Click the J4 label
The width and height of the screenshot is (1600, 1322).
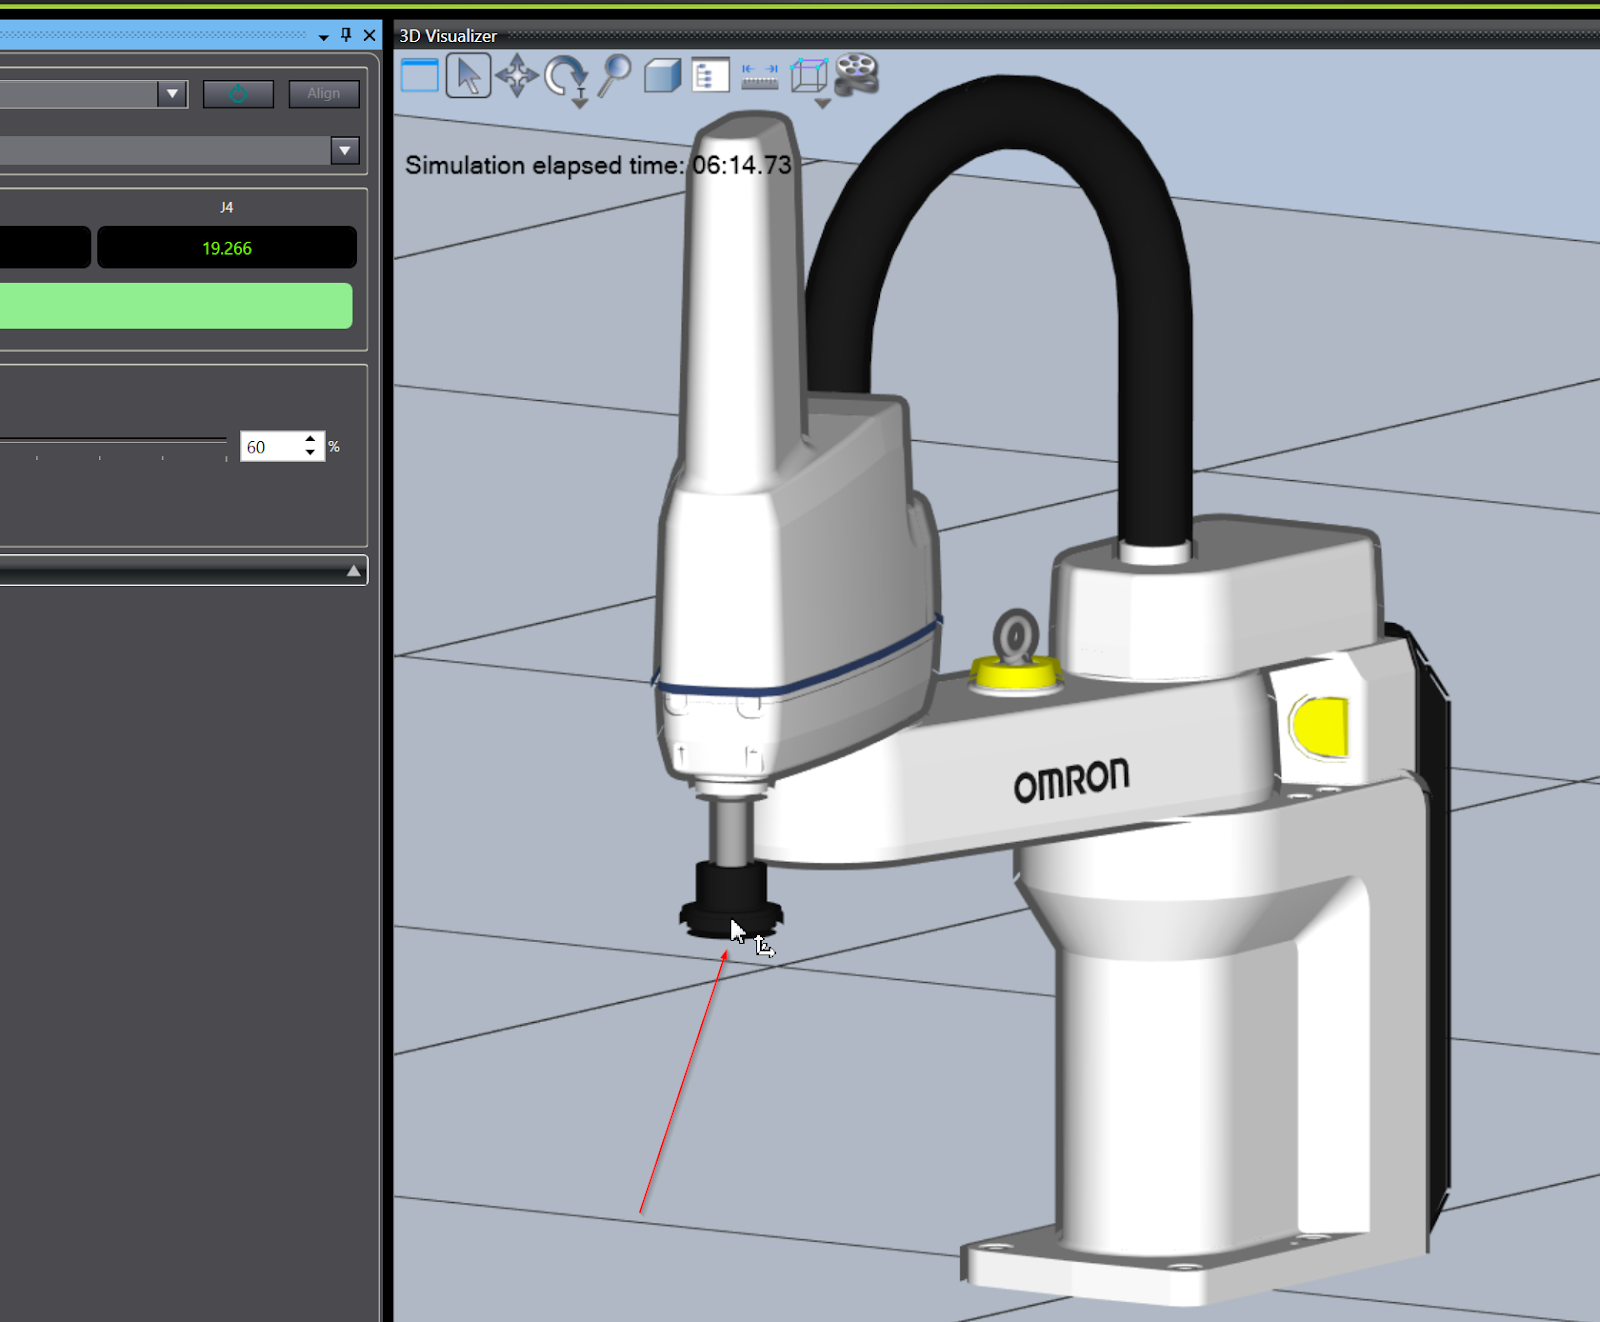click(227, 207)
